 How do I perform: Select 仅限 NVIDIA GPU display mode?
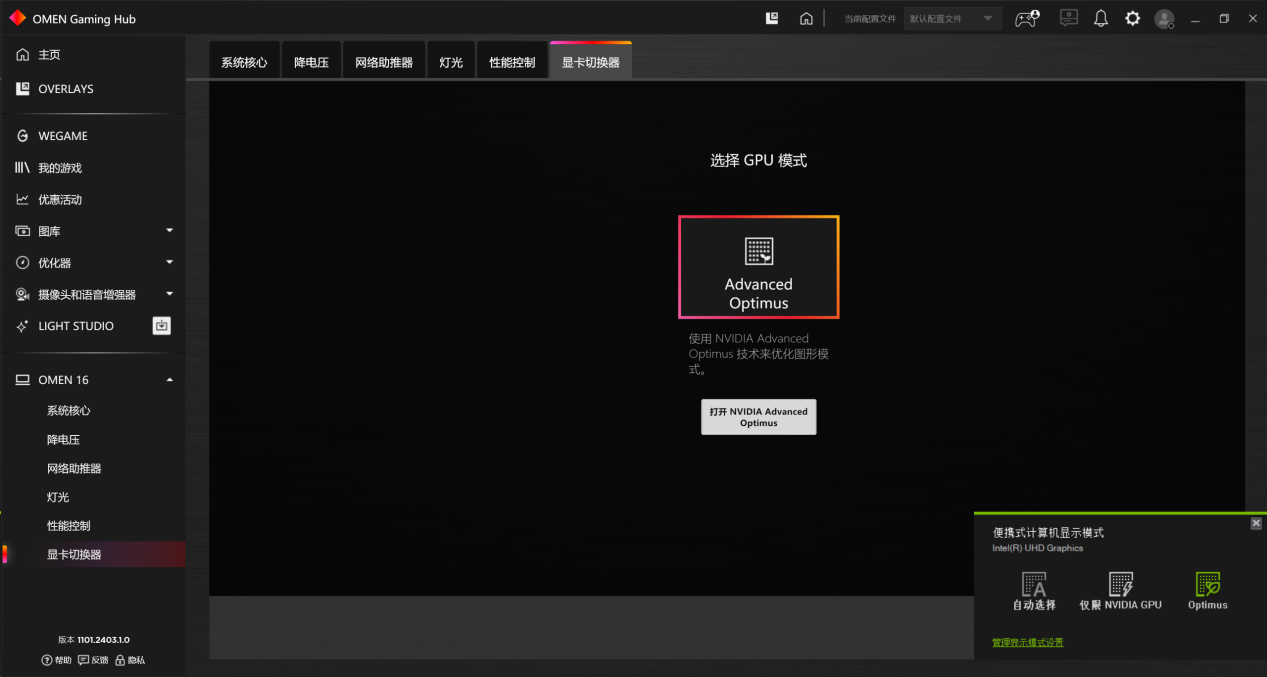point(1120,591)
